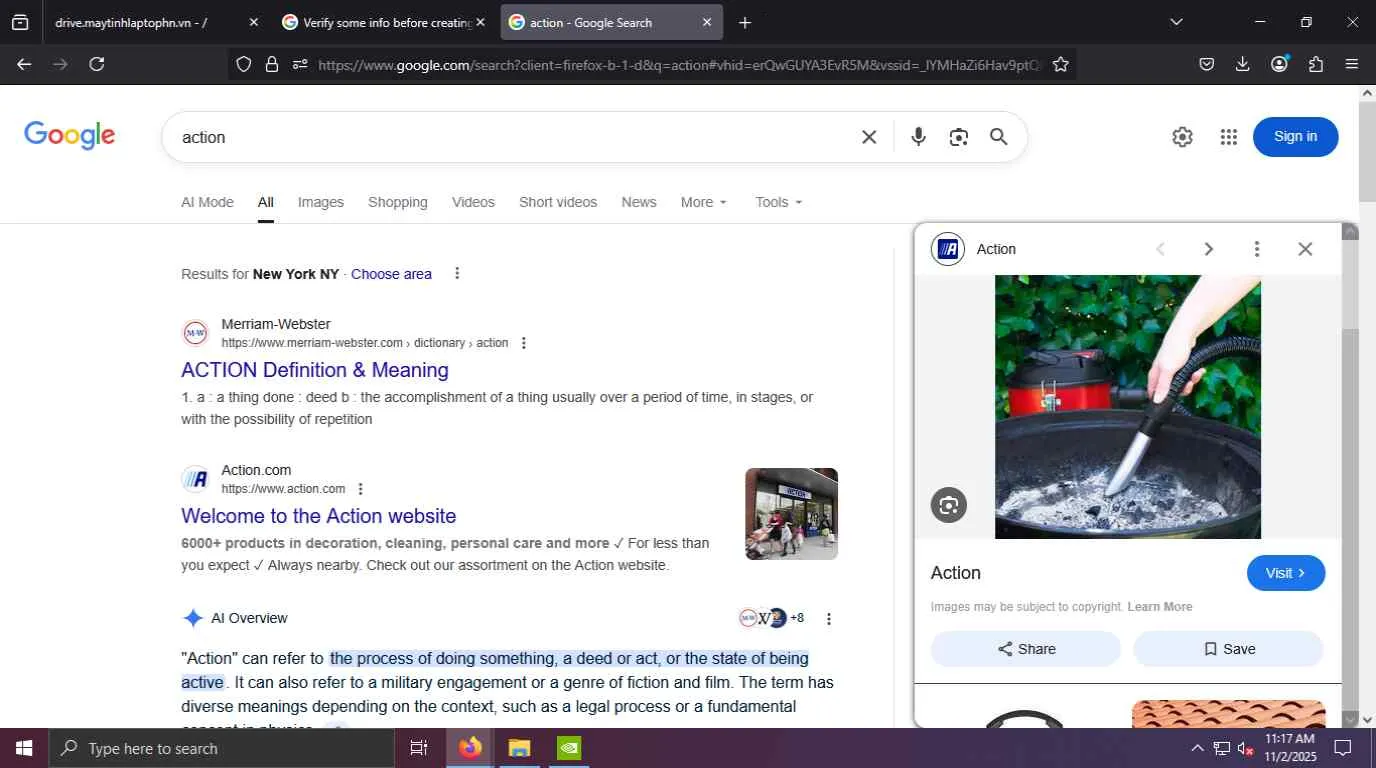This screenshot has width=1376, height=768.
Task: Click the Visit button for Action
Action: coord(1286,573)
